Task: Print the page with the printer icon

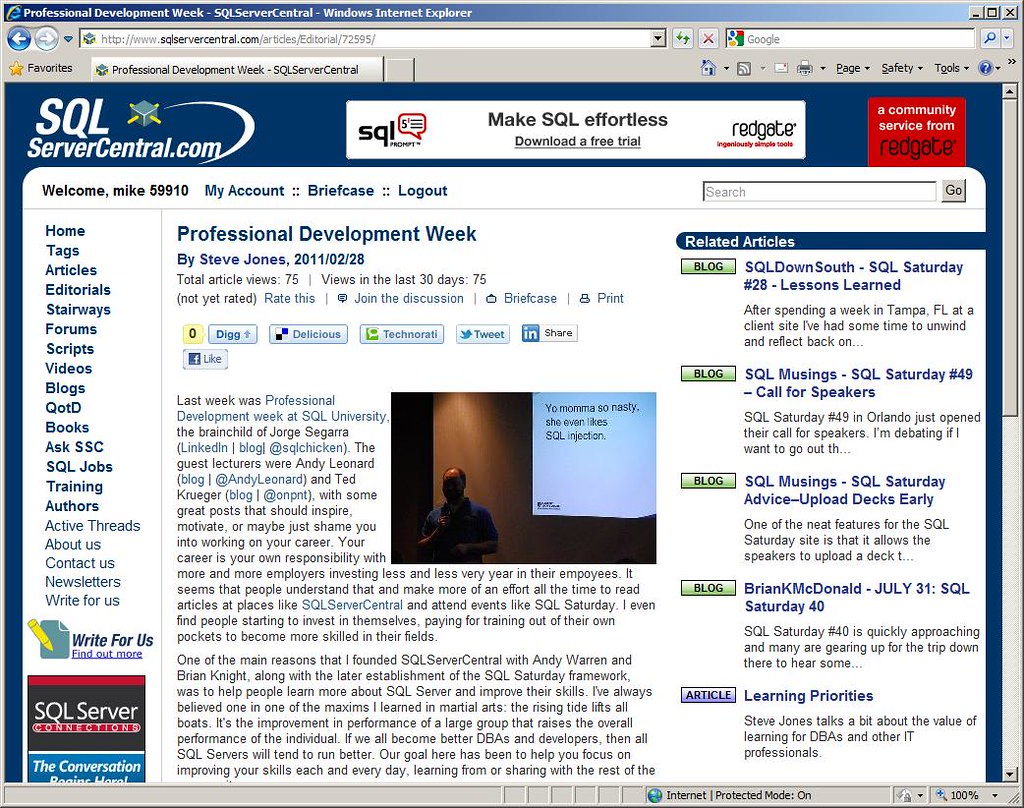Action: tap(805, 68)
